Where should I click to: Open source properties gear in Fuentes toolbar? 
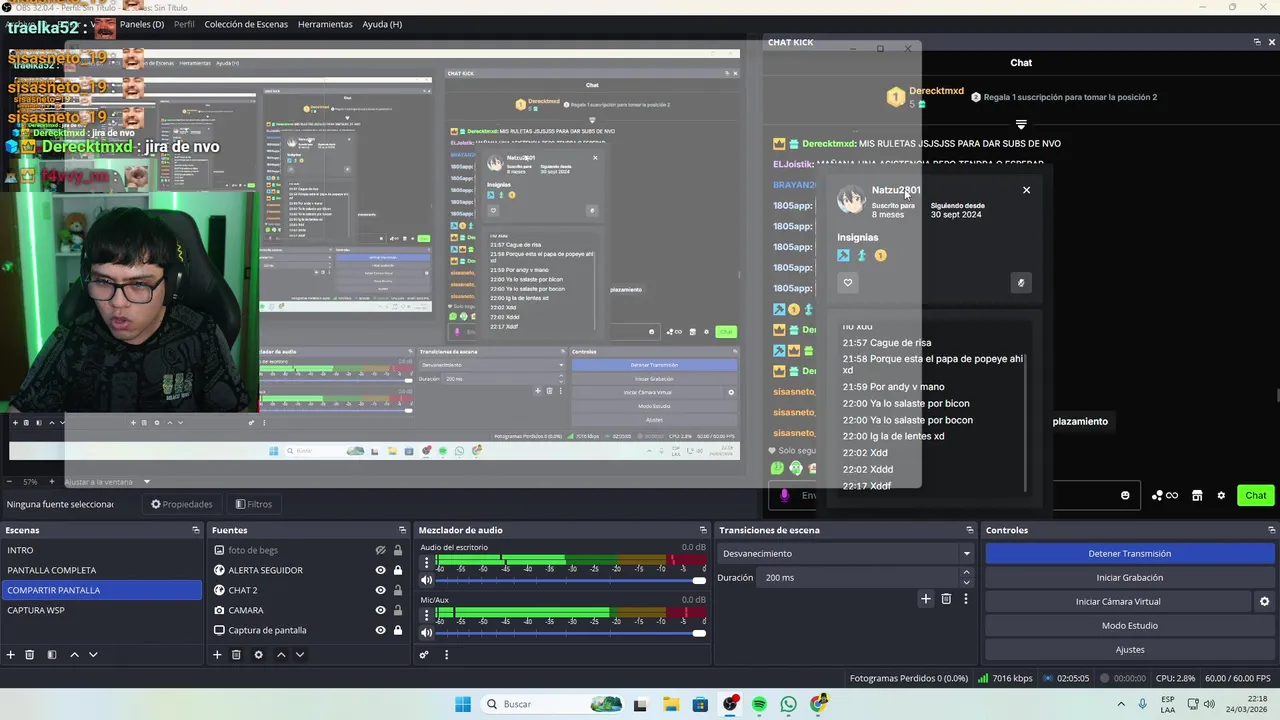tap(258, 655)
